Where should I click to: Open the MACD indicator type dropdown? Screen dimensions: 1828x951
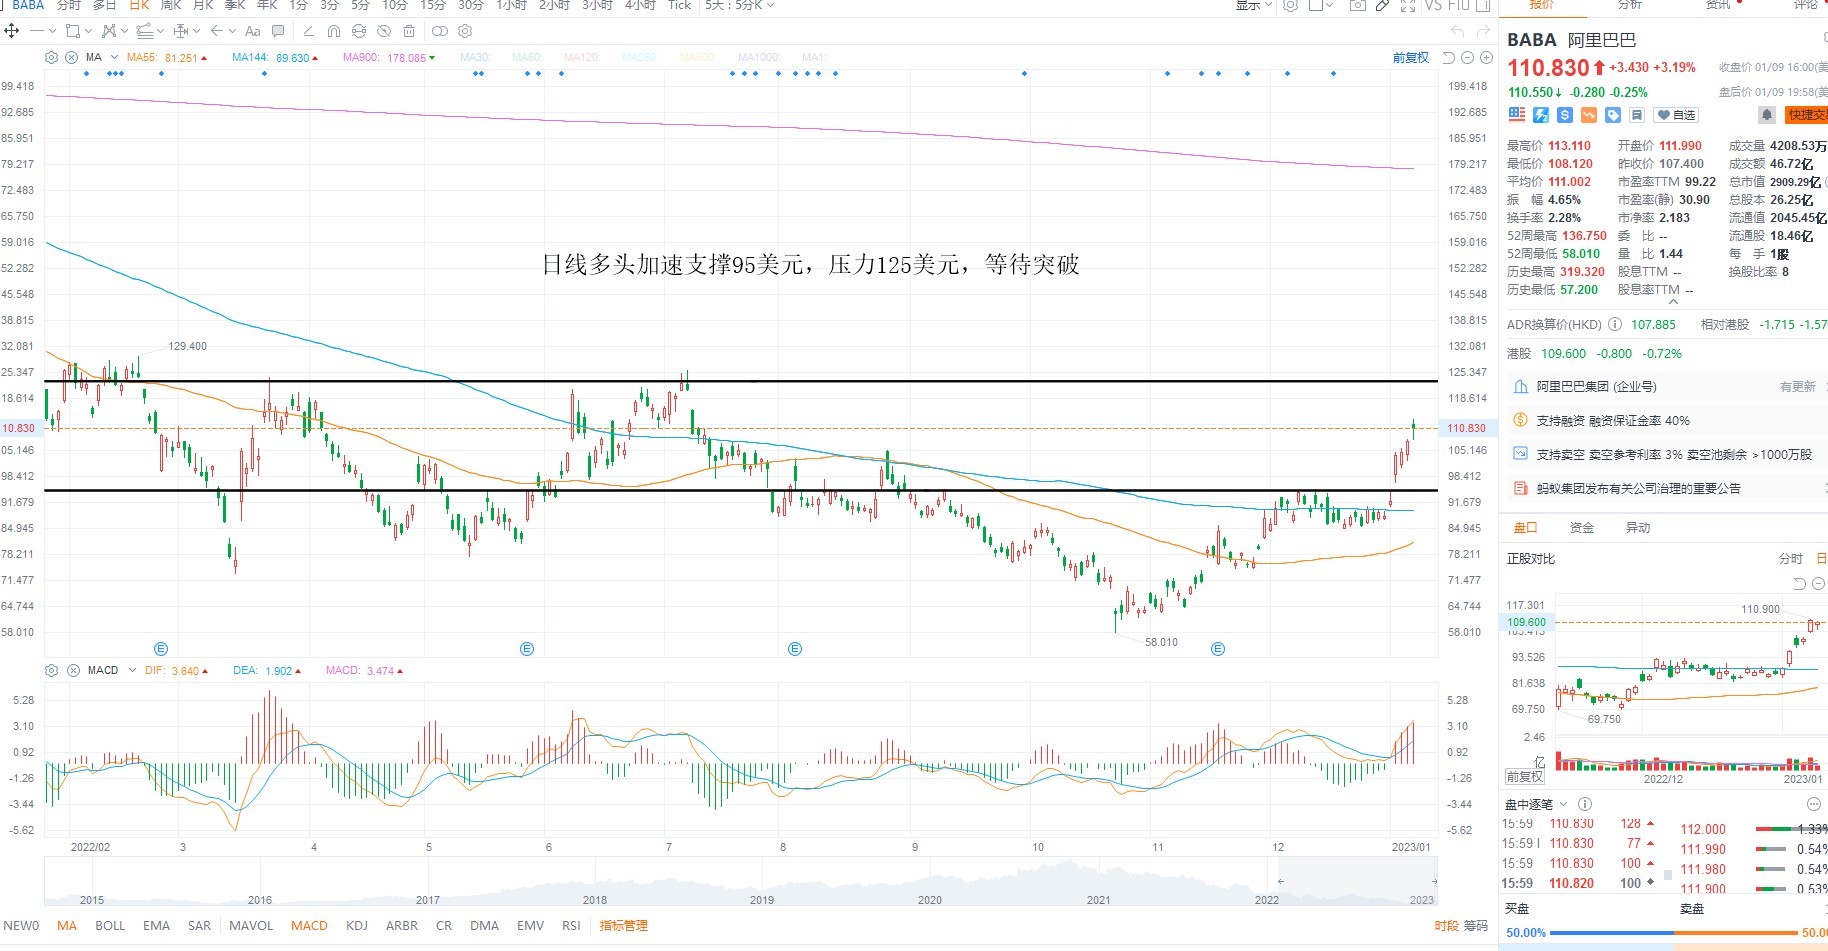pyautogui.click(x=131, y=670)
